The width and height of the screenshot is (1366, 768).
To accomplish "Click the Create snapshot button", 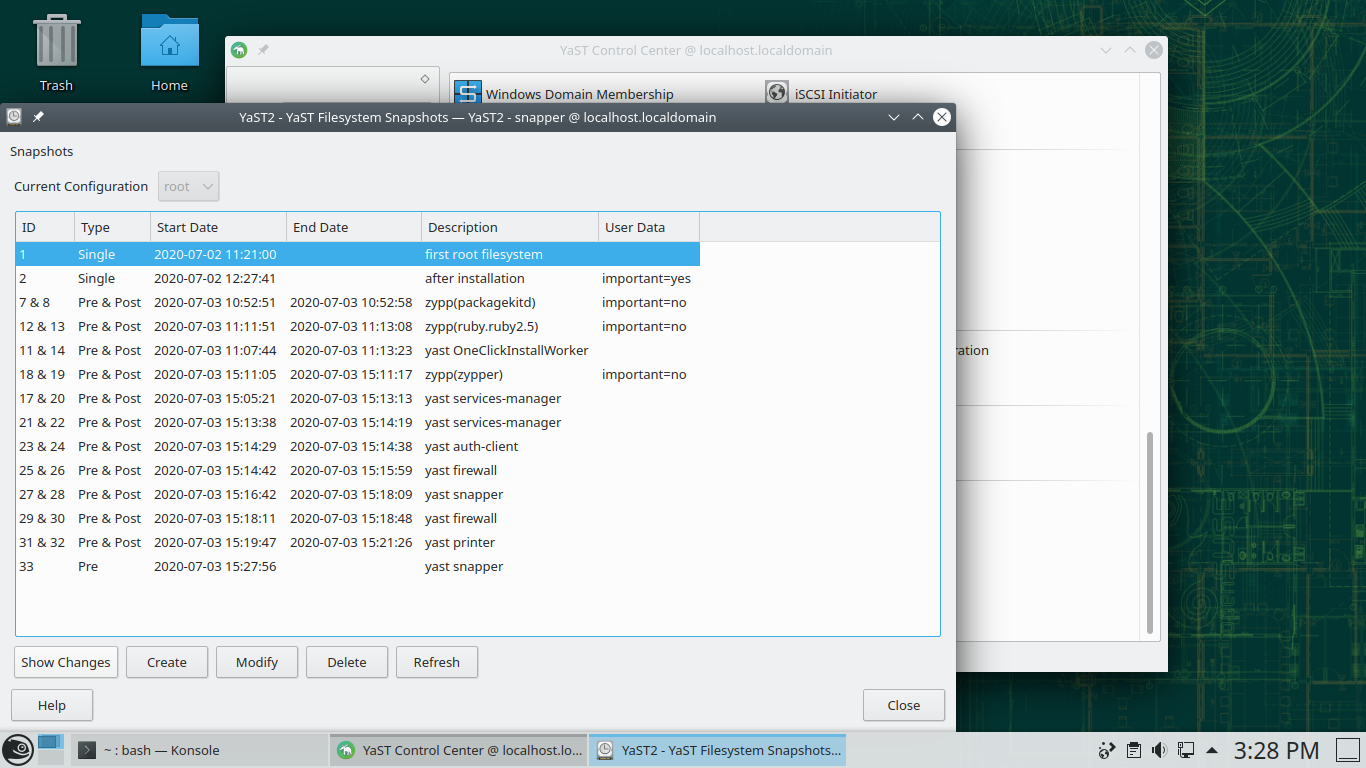I will click(167, 662).
